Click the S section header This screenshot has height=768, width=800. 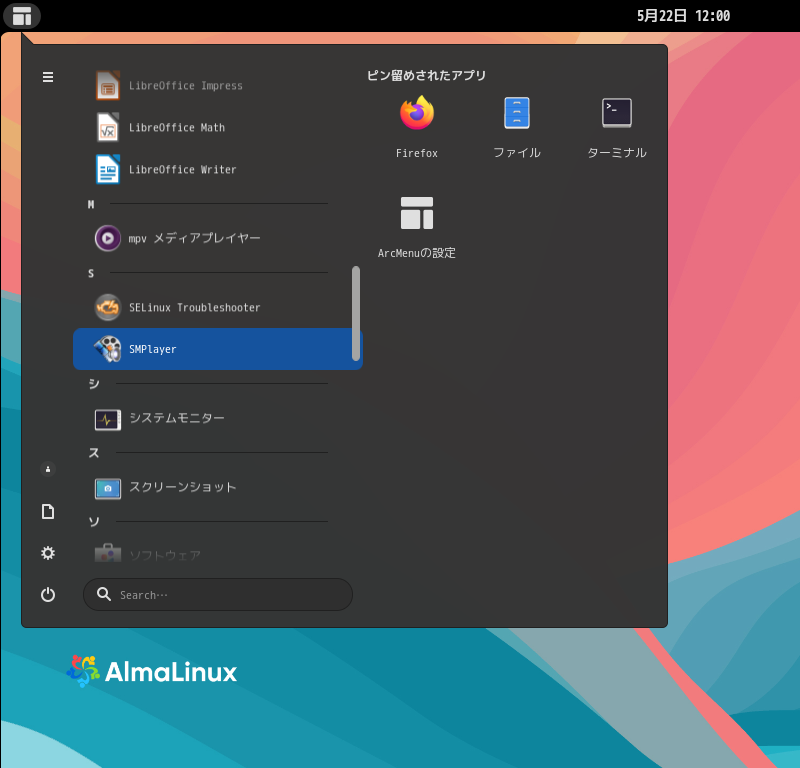pos(91,274)
